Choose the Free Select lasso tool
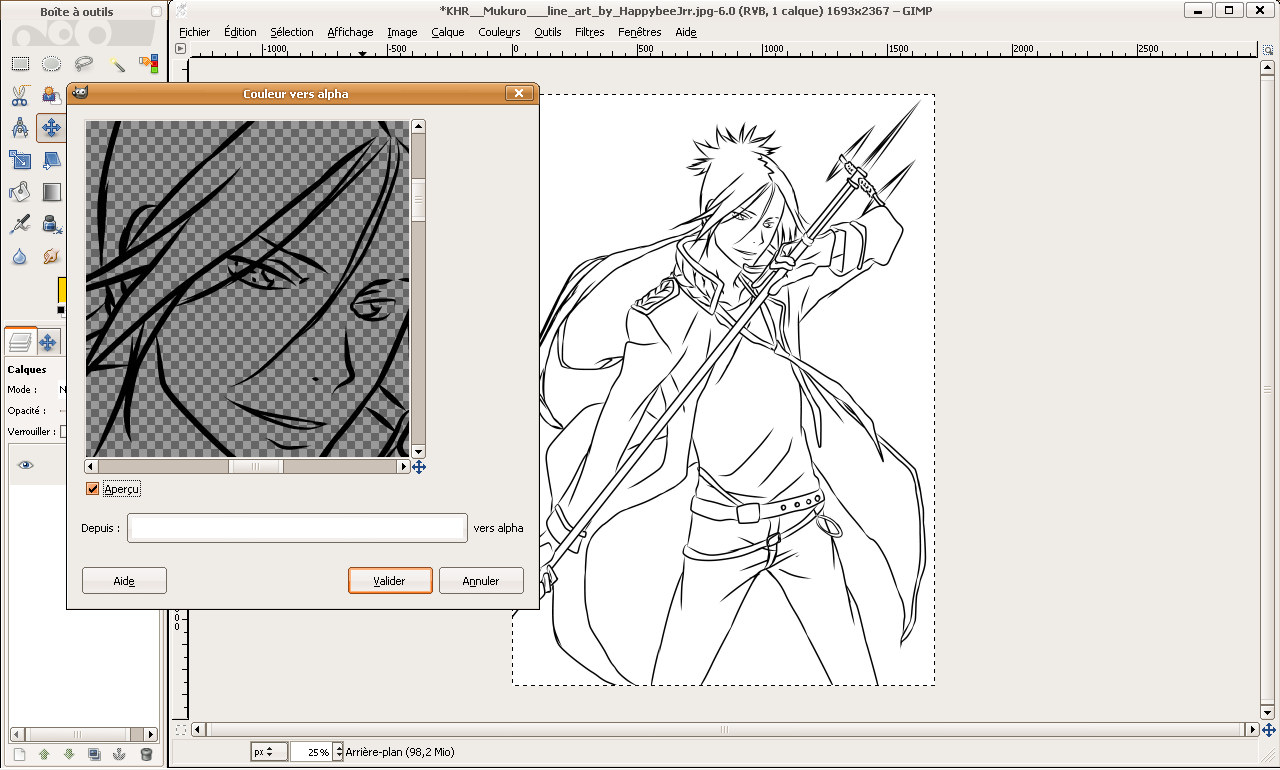The width and height of the screenshot is (1280, 770). (x=84, y=64)
